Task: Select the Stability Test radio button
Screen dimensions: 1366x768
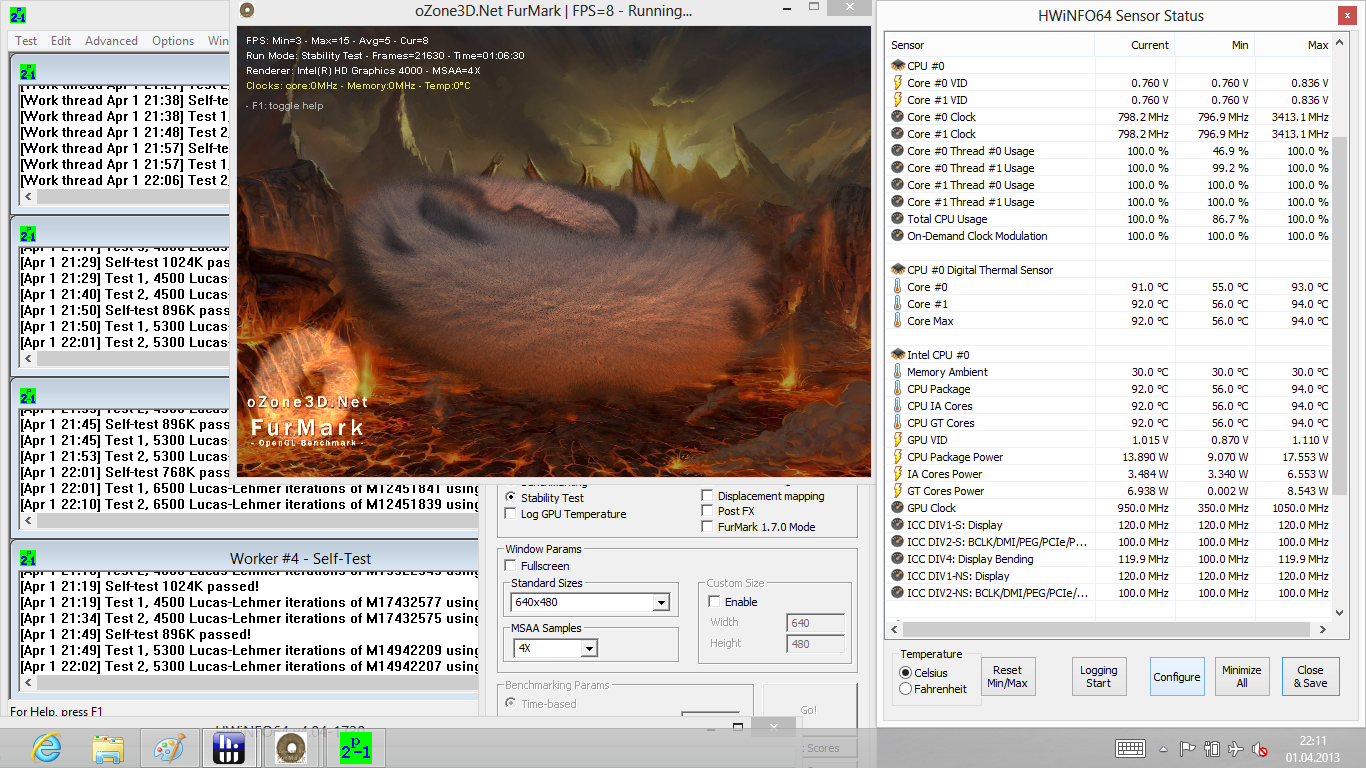Action: pos(511,497)
